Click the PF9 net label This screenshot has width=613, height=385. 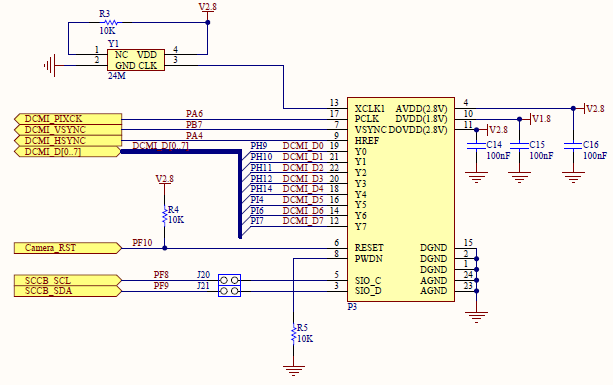coord(161,286)
